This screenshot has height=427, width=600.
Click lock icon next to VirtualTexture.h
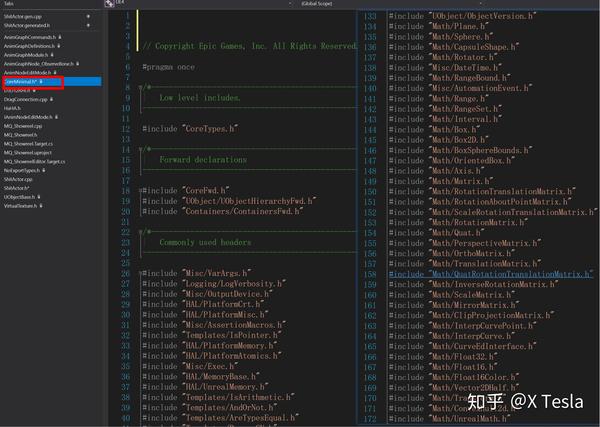click(41, 205)
